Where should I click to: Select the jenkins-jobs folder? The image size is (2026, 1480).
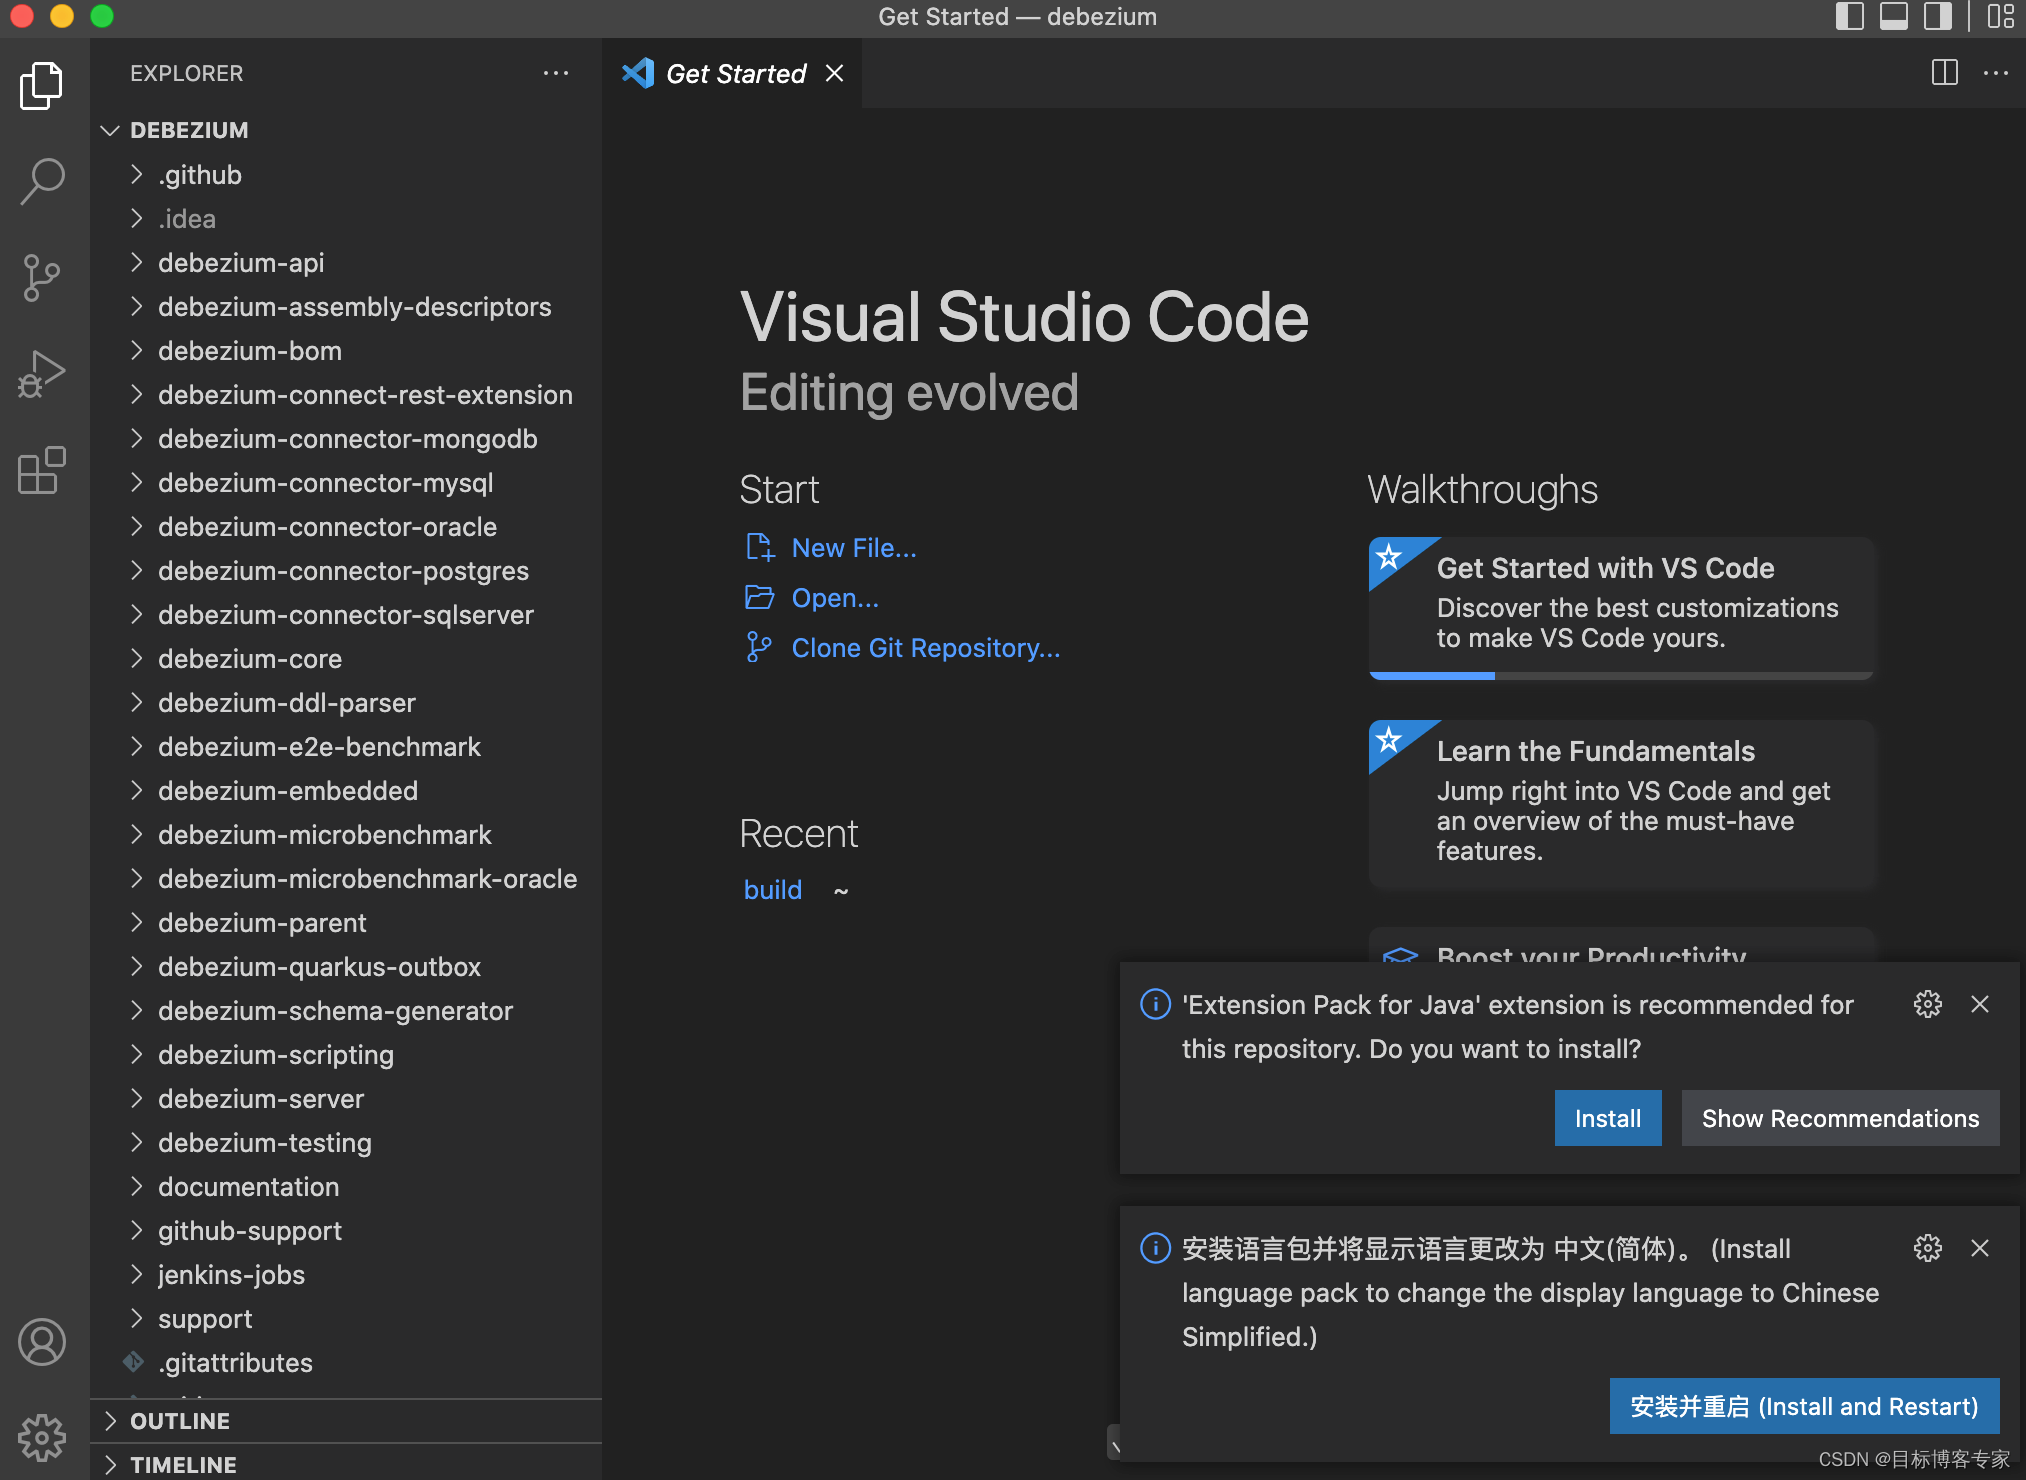pos(346,1274)
